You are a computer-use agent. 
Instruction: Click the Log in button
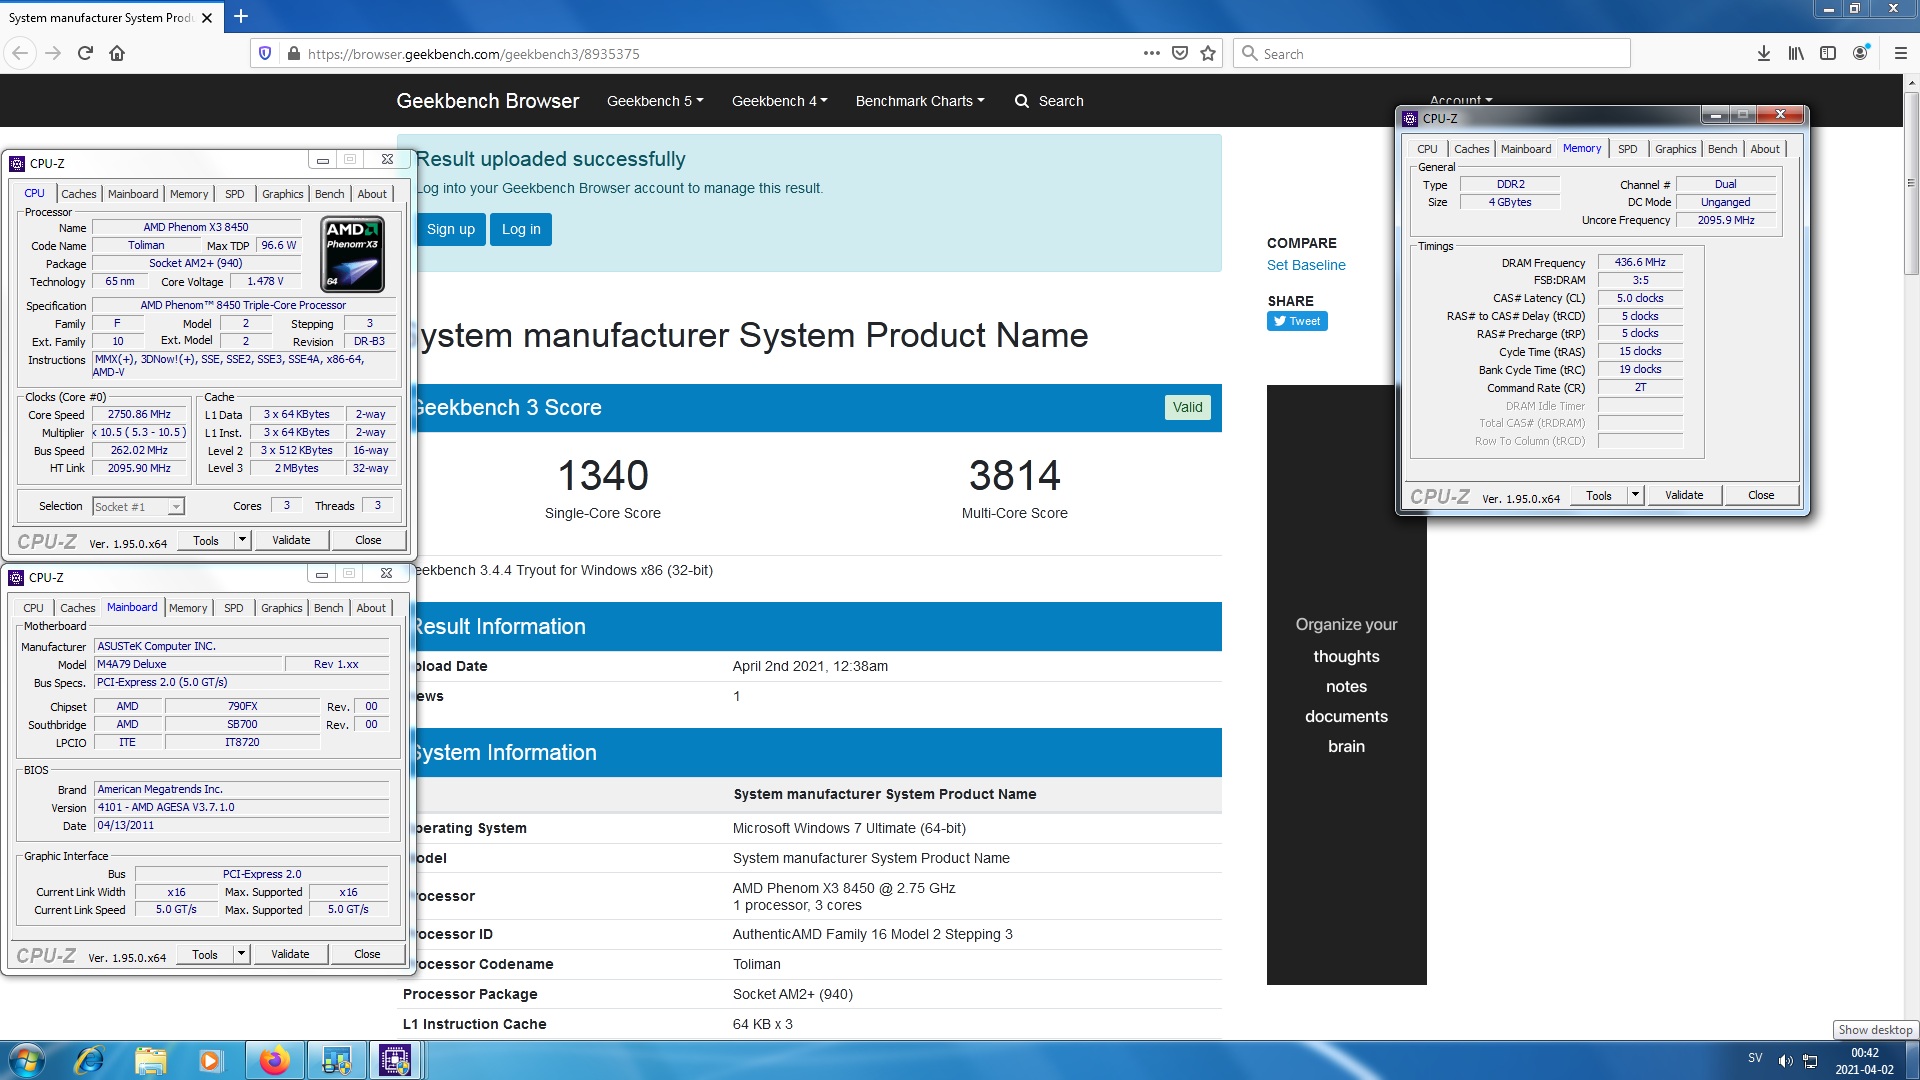pyautogui.click(x=521, y=229)
